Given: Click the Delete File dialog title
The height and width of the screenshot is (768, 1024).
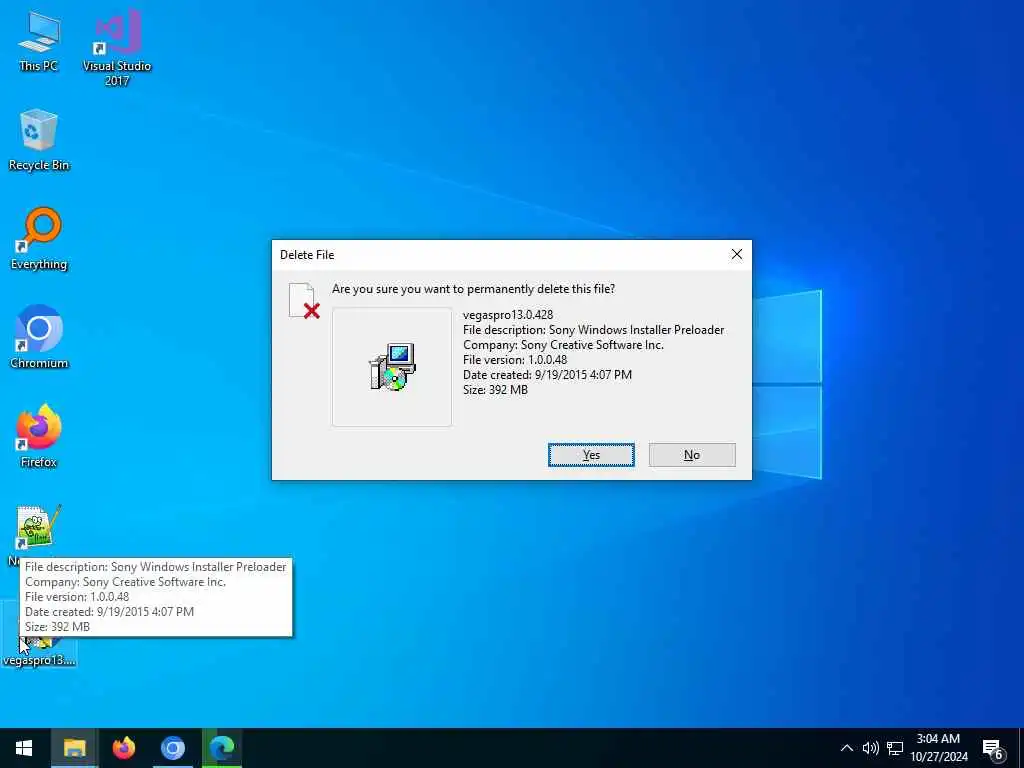Looking at the screenshot, I should pos(307,255).
